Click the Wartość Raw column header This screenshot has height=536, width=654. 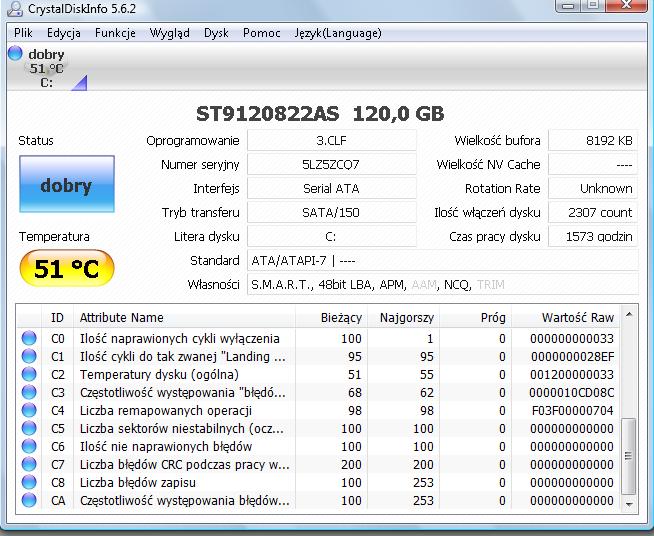point(566,317)
